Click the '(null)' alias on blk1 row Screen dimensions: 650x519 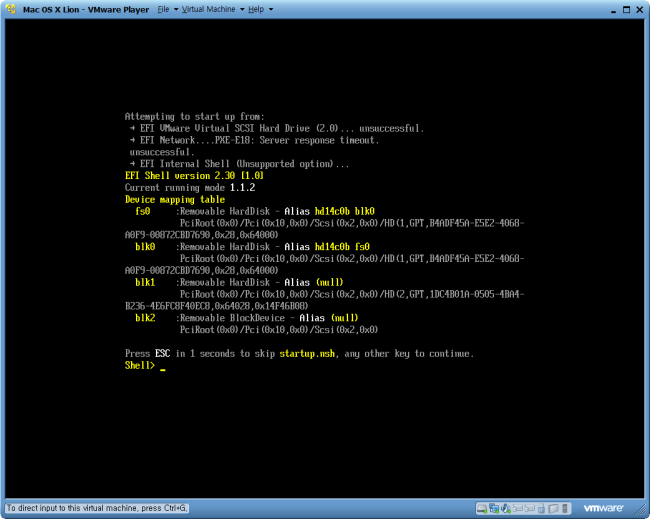(330, 282)
